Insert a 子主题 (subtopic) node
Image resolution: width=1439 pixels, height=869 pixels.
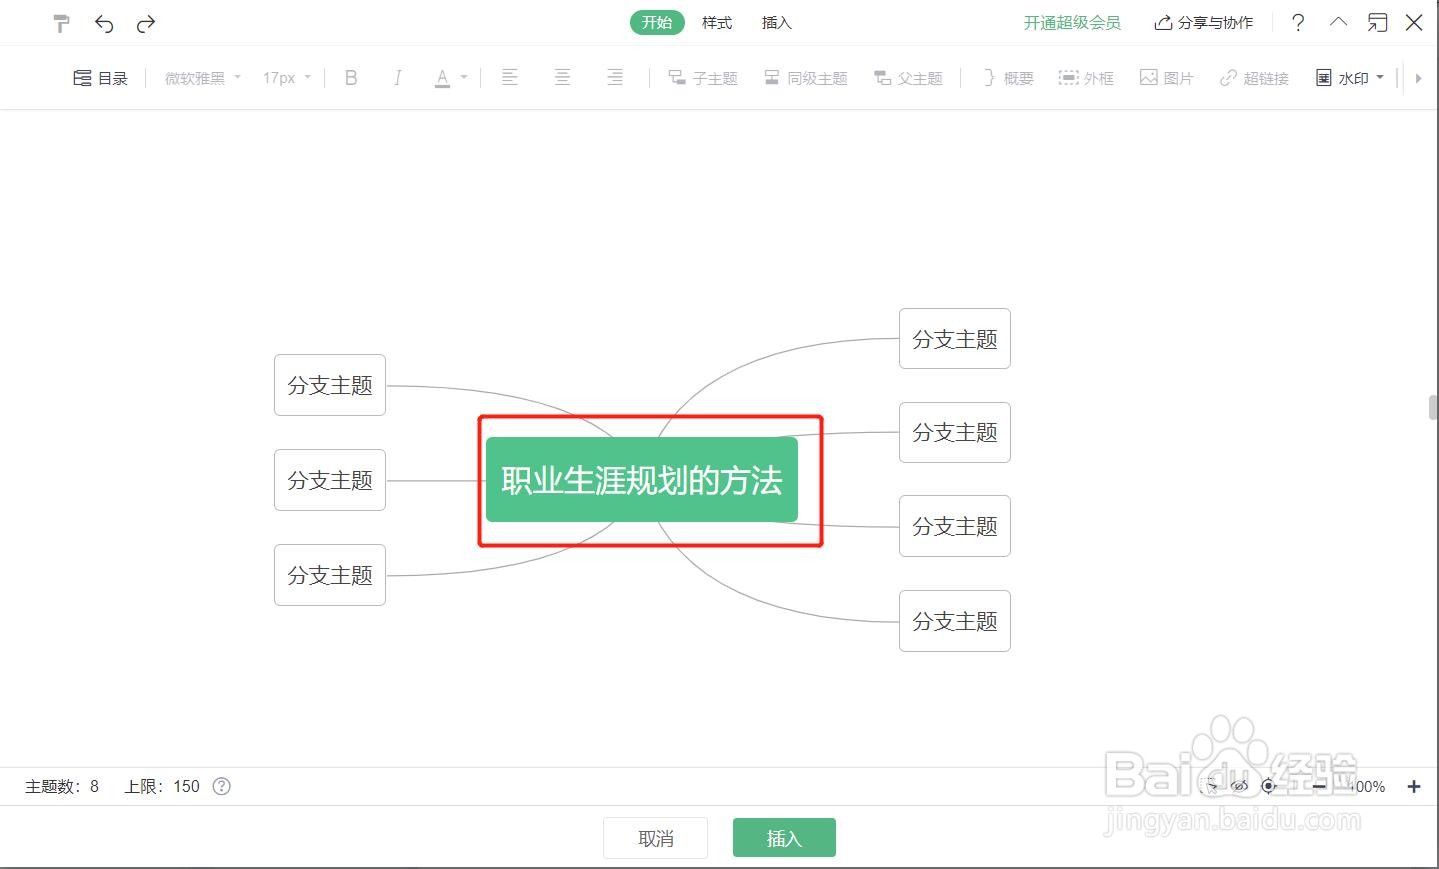coord(702,77)
